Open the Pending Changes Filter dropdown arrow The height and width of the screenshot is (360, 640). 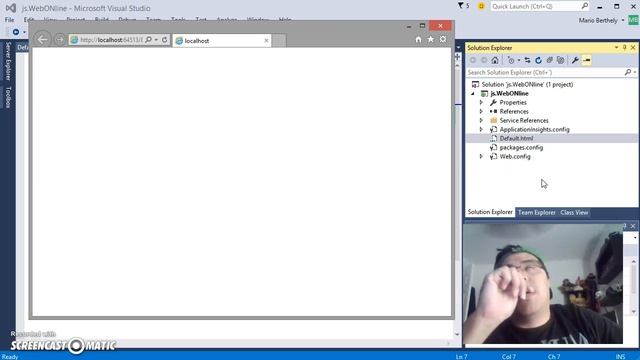point(519,60)
